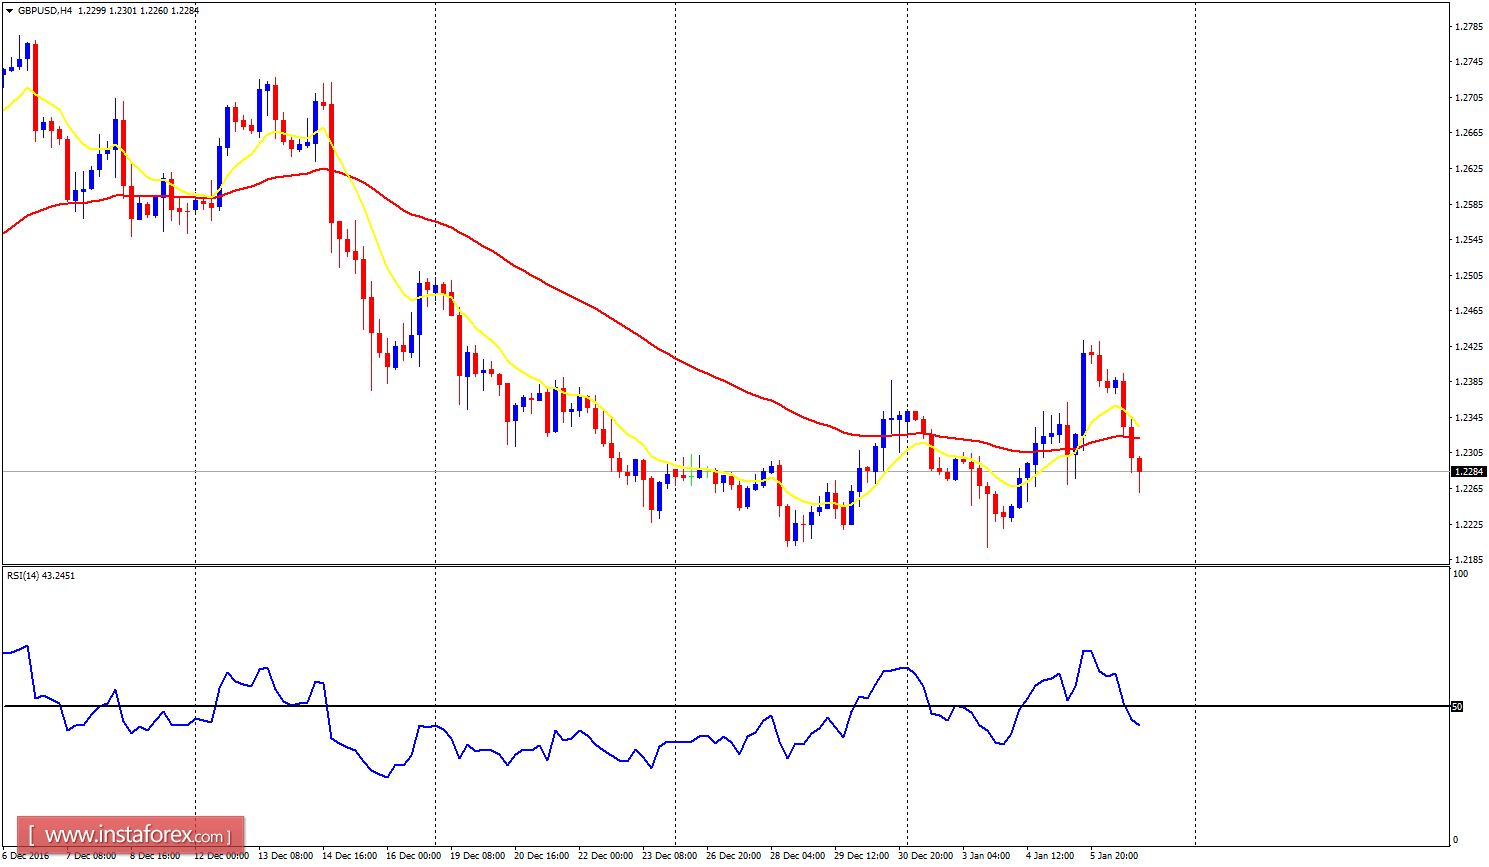
Task: Select the RSI upper bound label 100
Action: [1460, 574]
